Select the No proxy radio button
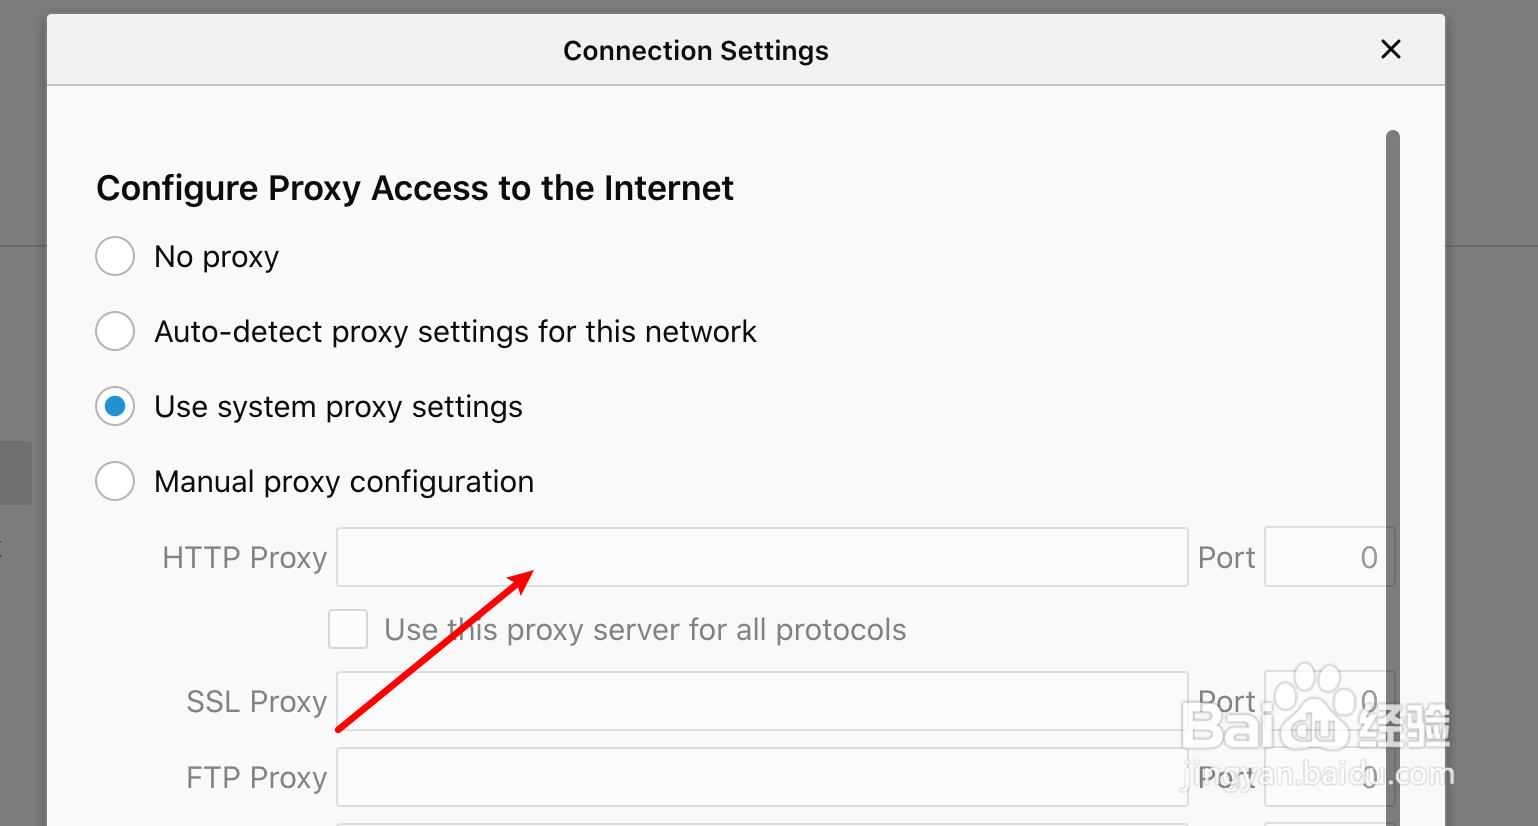Image resolution: width=1538 pixels, height=826 pixels. pyautogui.click(x=115, y=257)
